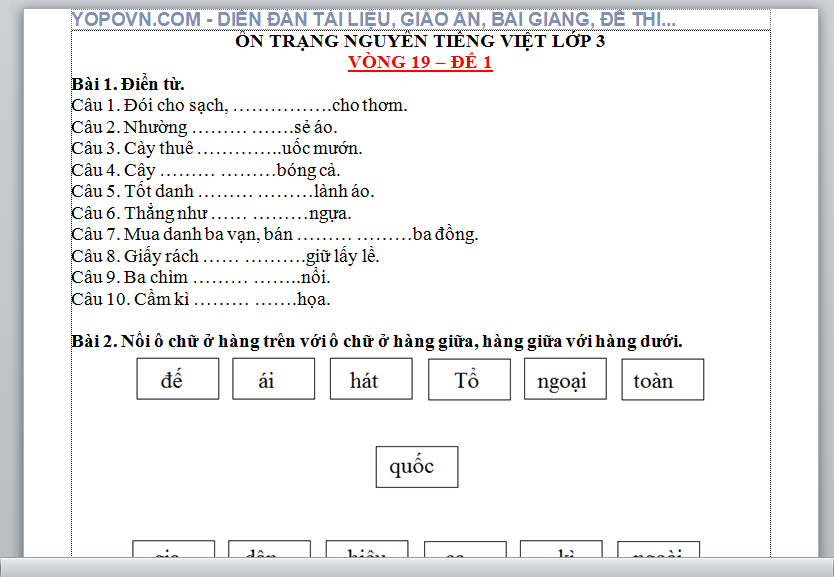This screenshot has width=834, height=577.
Task: Click the title "ÔN TRẠNG NGUYÊN TIẾNG VIỆT LỚP 3"
Action: 420,41
